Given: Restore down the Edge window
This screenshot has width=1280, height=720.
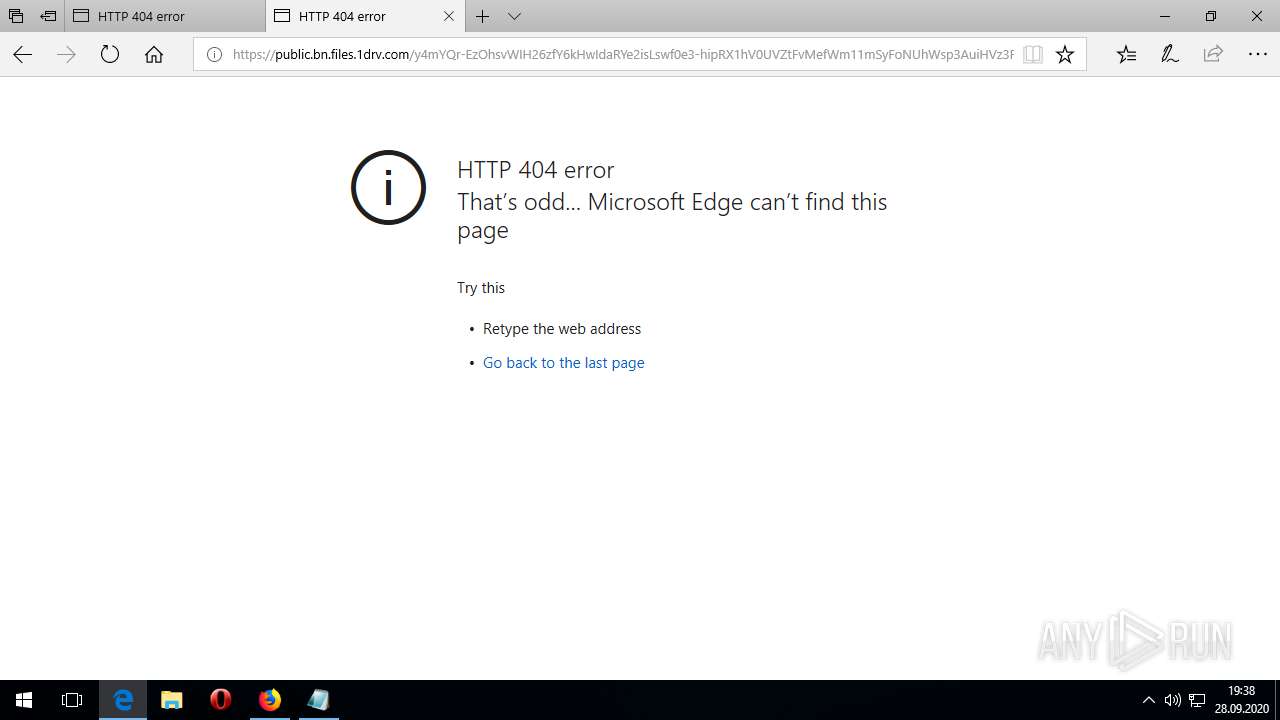Looking at the screenshot, I should point(1211,16).
